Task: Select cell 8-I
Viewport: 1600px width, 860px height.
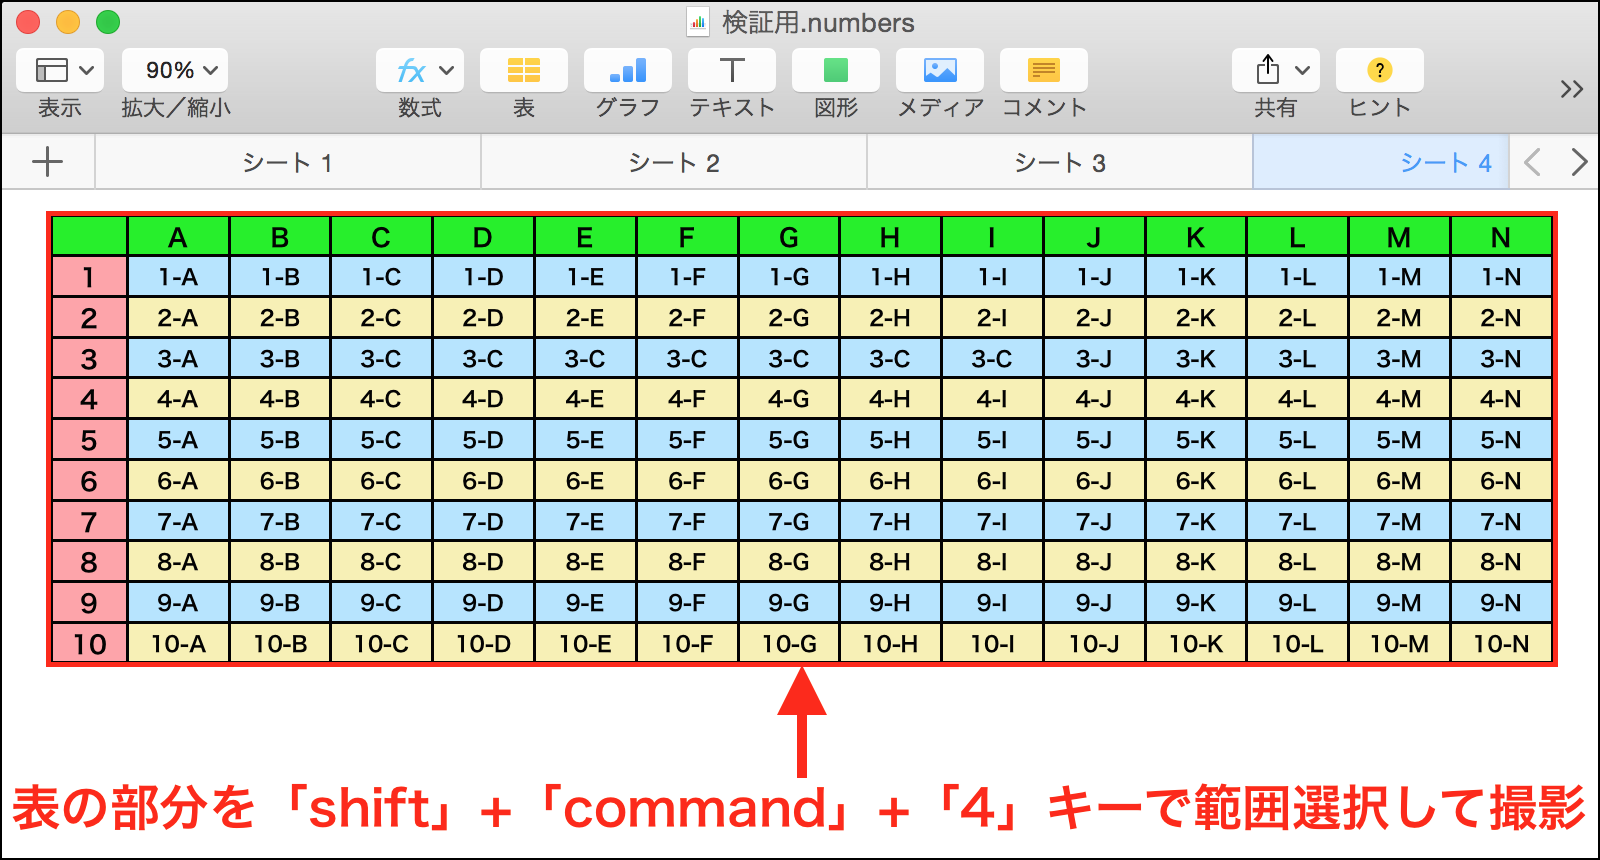Action: click(x=992, y=562)
